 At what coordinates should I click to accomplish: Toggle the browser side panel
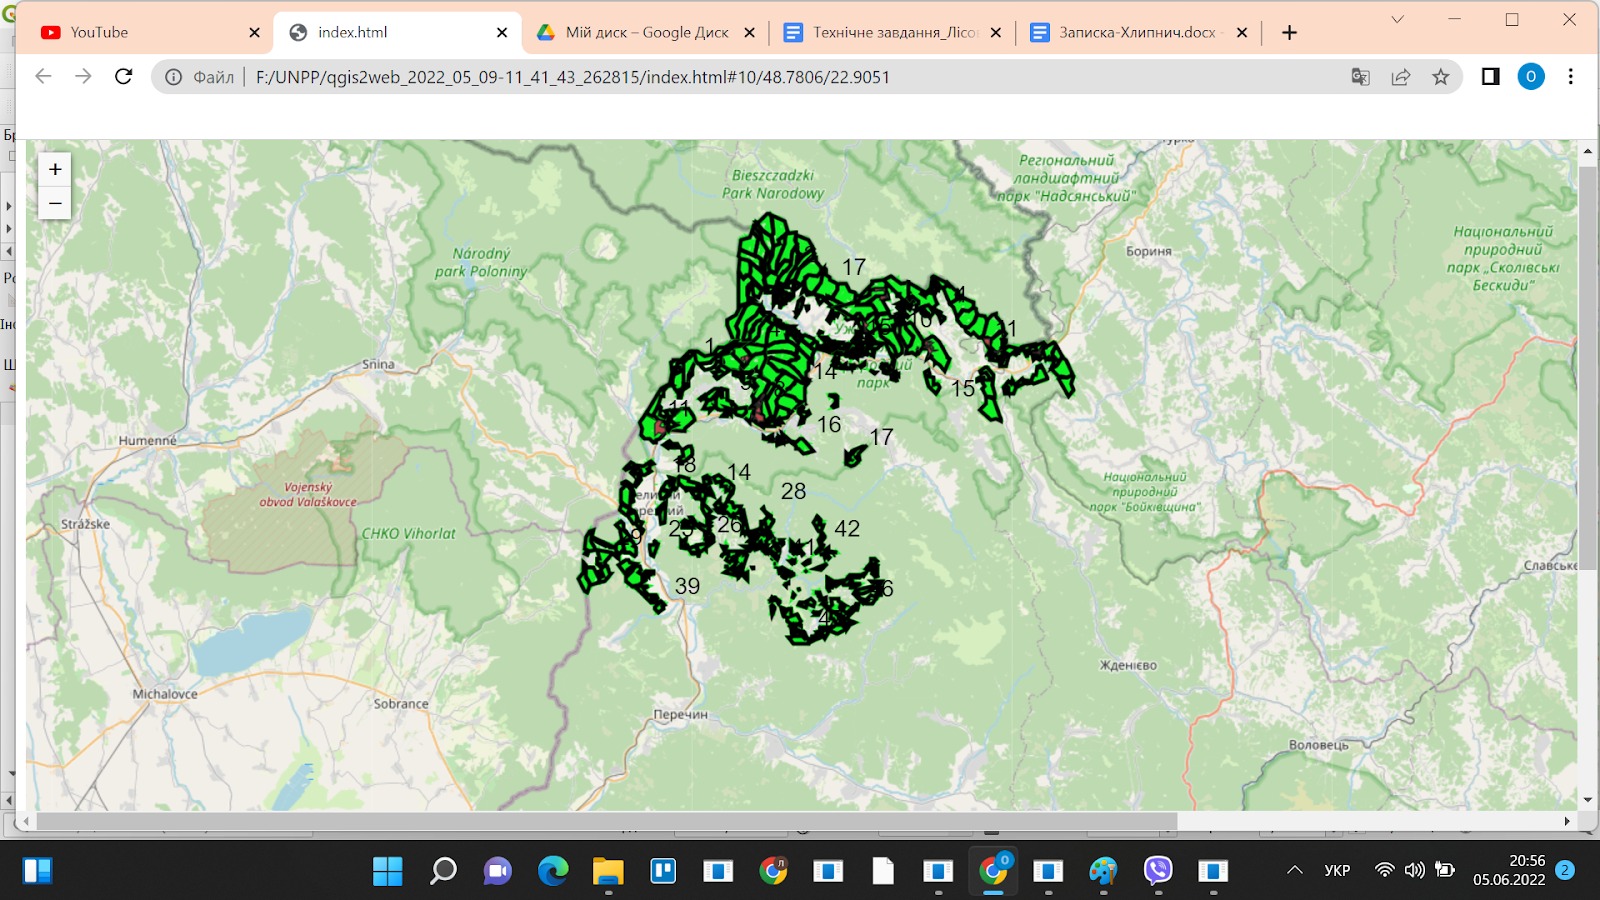[1490, 77]
